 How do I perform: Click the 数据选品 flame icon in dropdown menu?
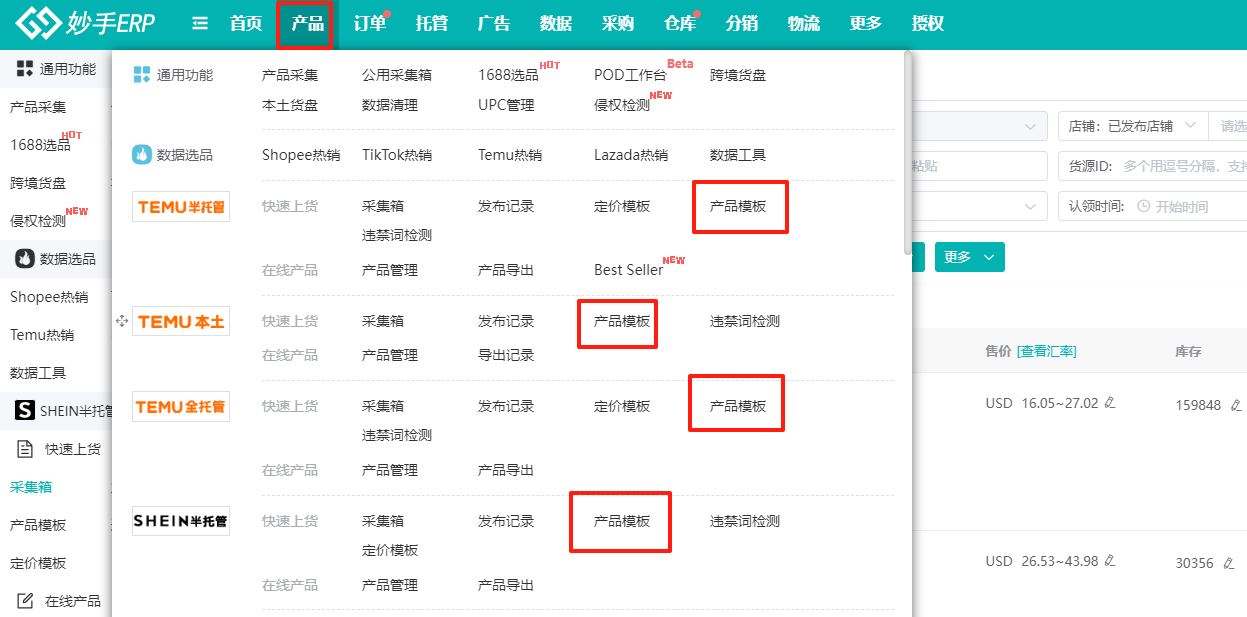(x=141, y=155)
